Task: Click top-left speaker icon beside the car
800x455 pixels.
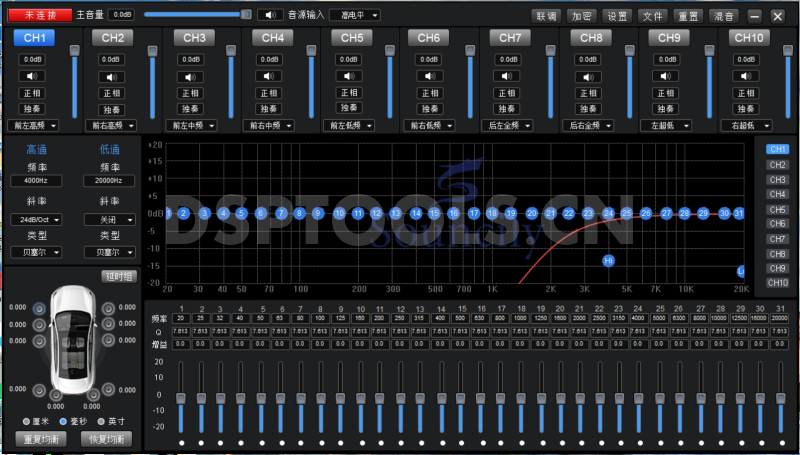Action: [39, 309]
